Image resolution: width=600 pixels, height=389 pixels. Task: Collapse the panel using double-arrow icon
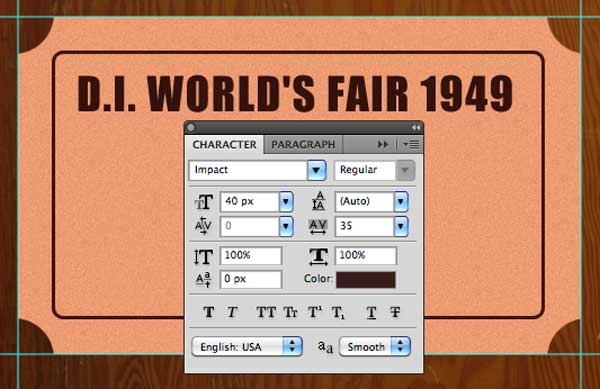pyautogui.click(x=416, y=128)
